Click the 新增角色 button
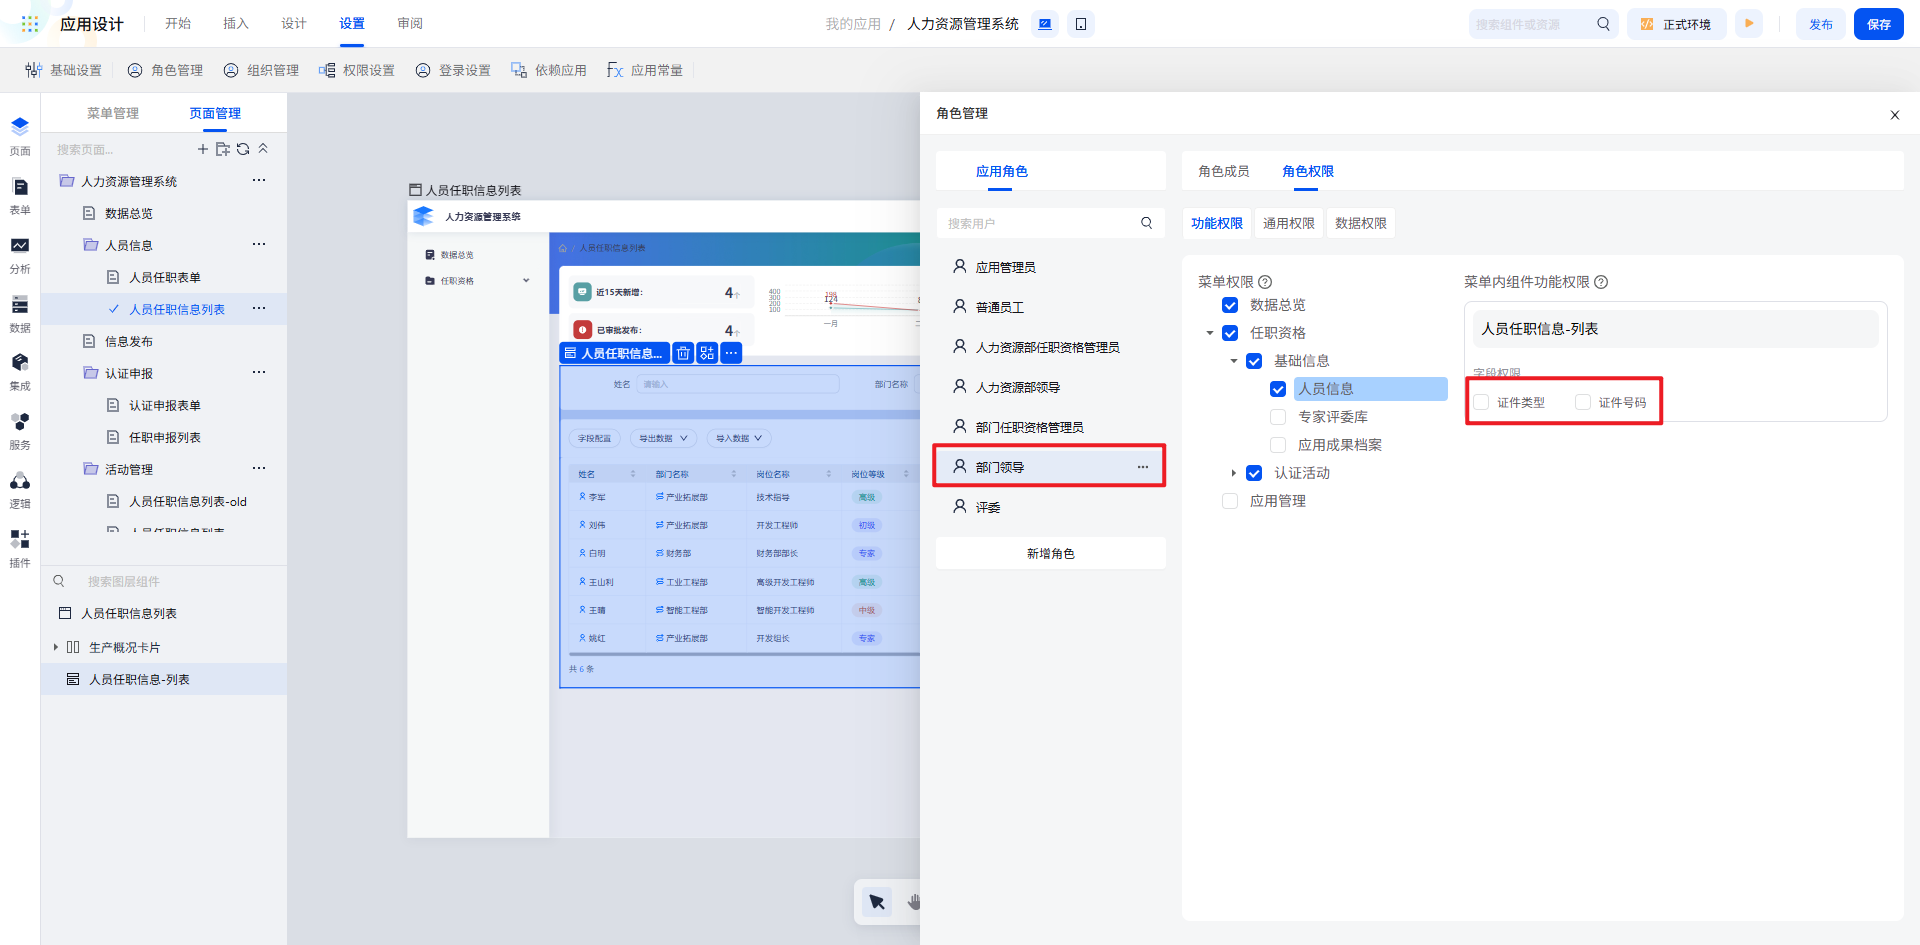 [x=1050, y=553]
